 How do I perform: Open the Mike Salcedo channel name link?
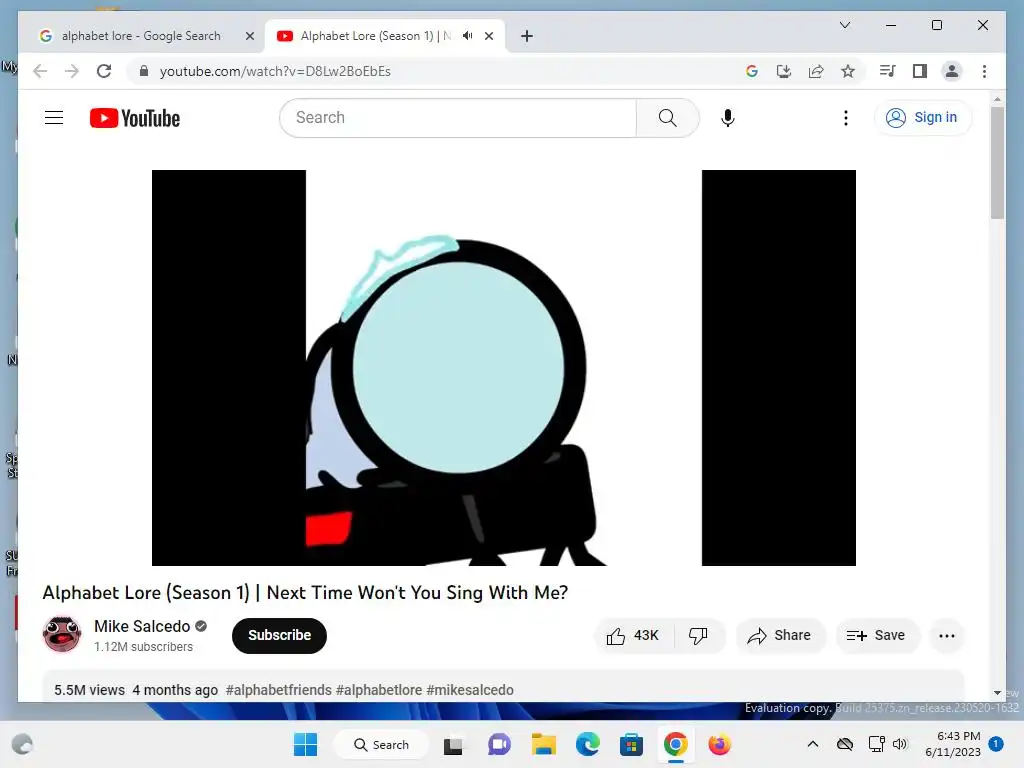(x=142, y=626)
